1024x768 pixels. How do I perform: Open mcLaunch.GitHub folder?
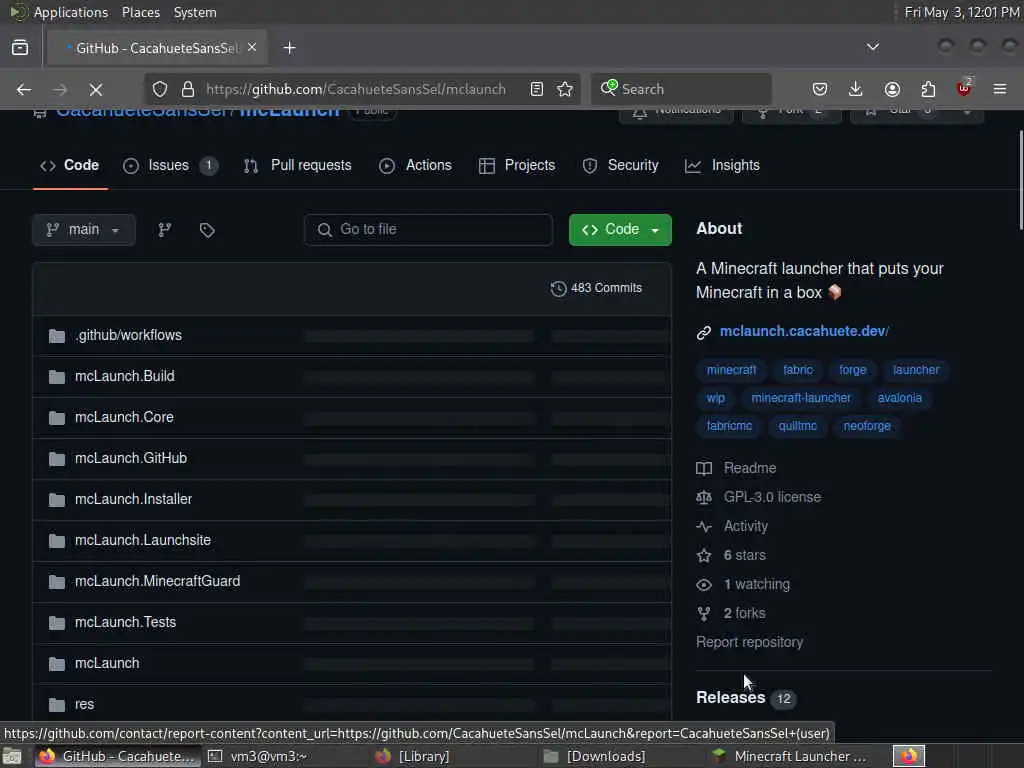tap(131, 458)
